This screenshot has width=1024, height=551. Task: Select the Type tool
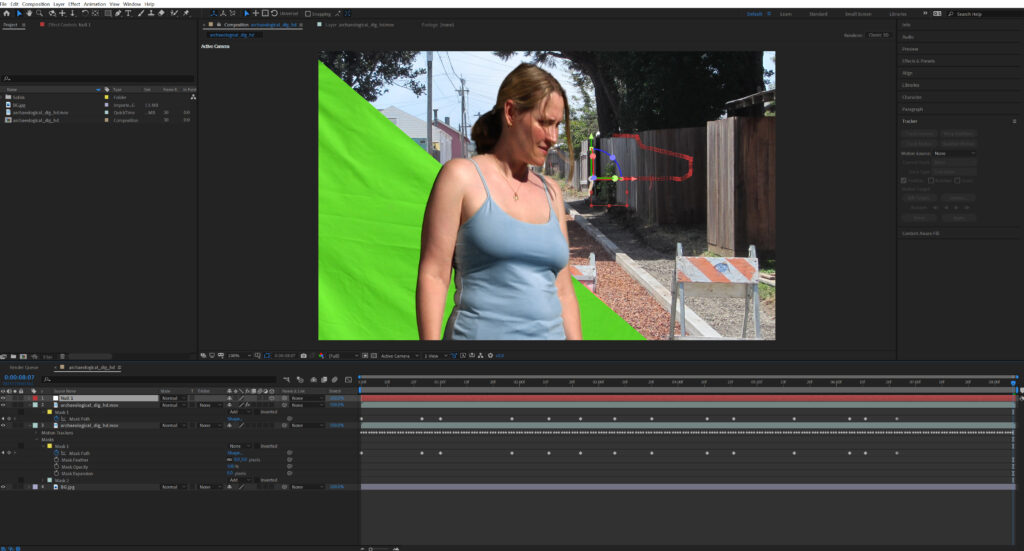(128, 14)
